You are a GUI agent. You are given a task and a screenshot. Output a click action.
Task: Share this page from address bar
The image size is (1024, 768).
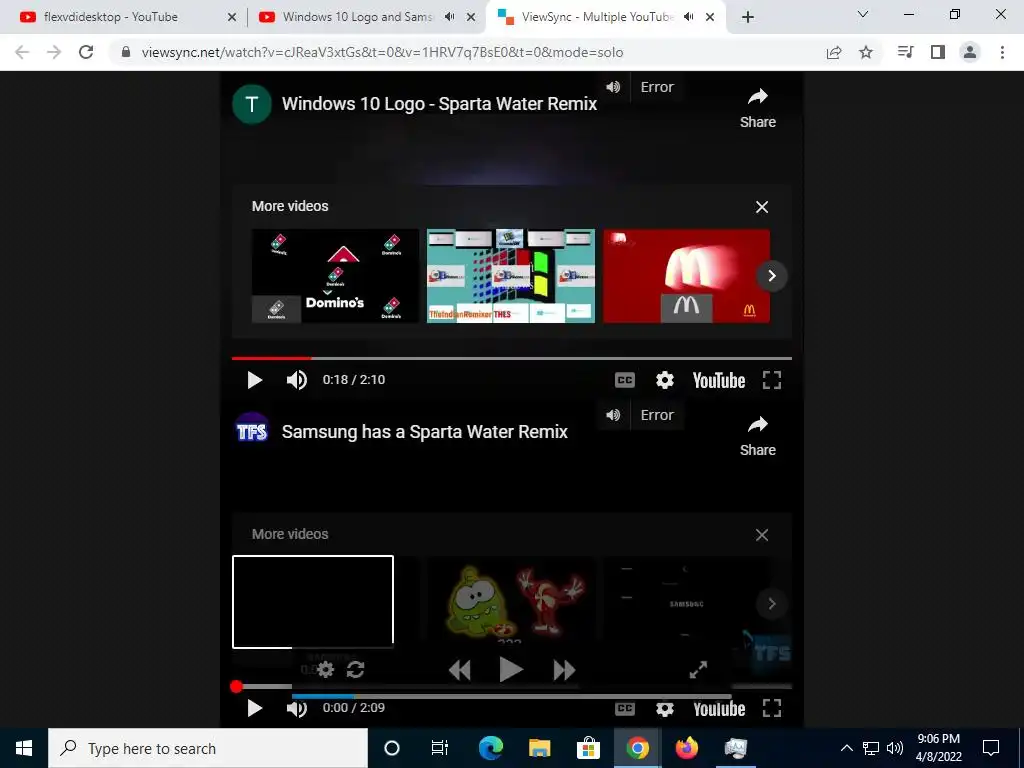coord(834,52)
